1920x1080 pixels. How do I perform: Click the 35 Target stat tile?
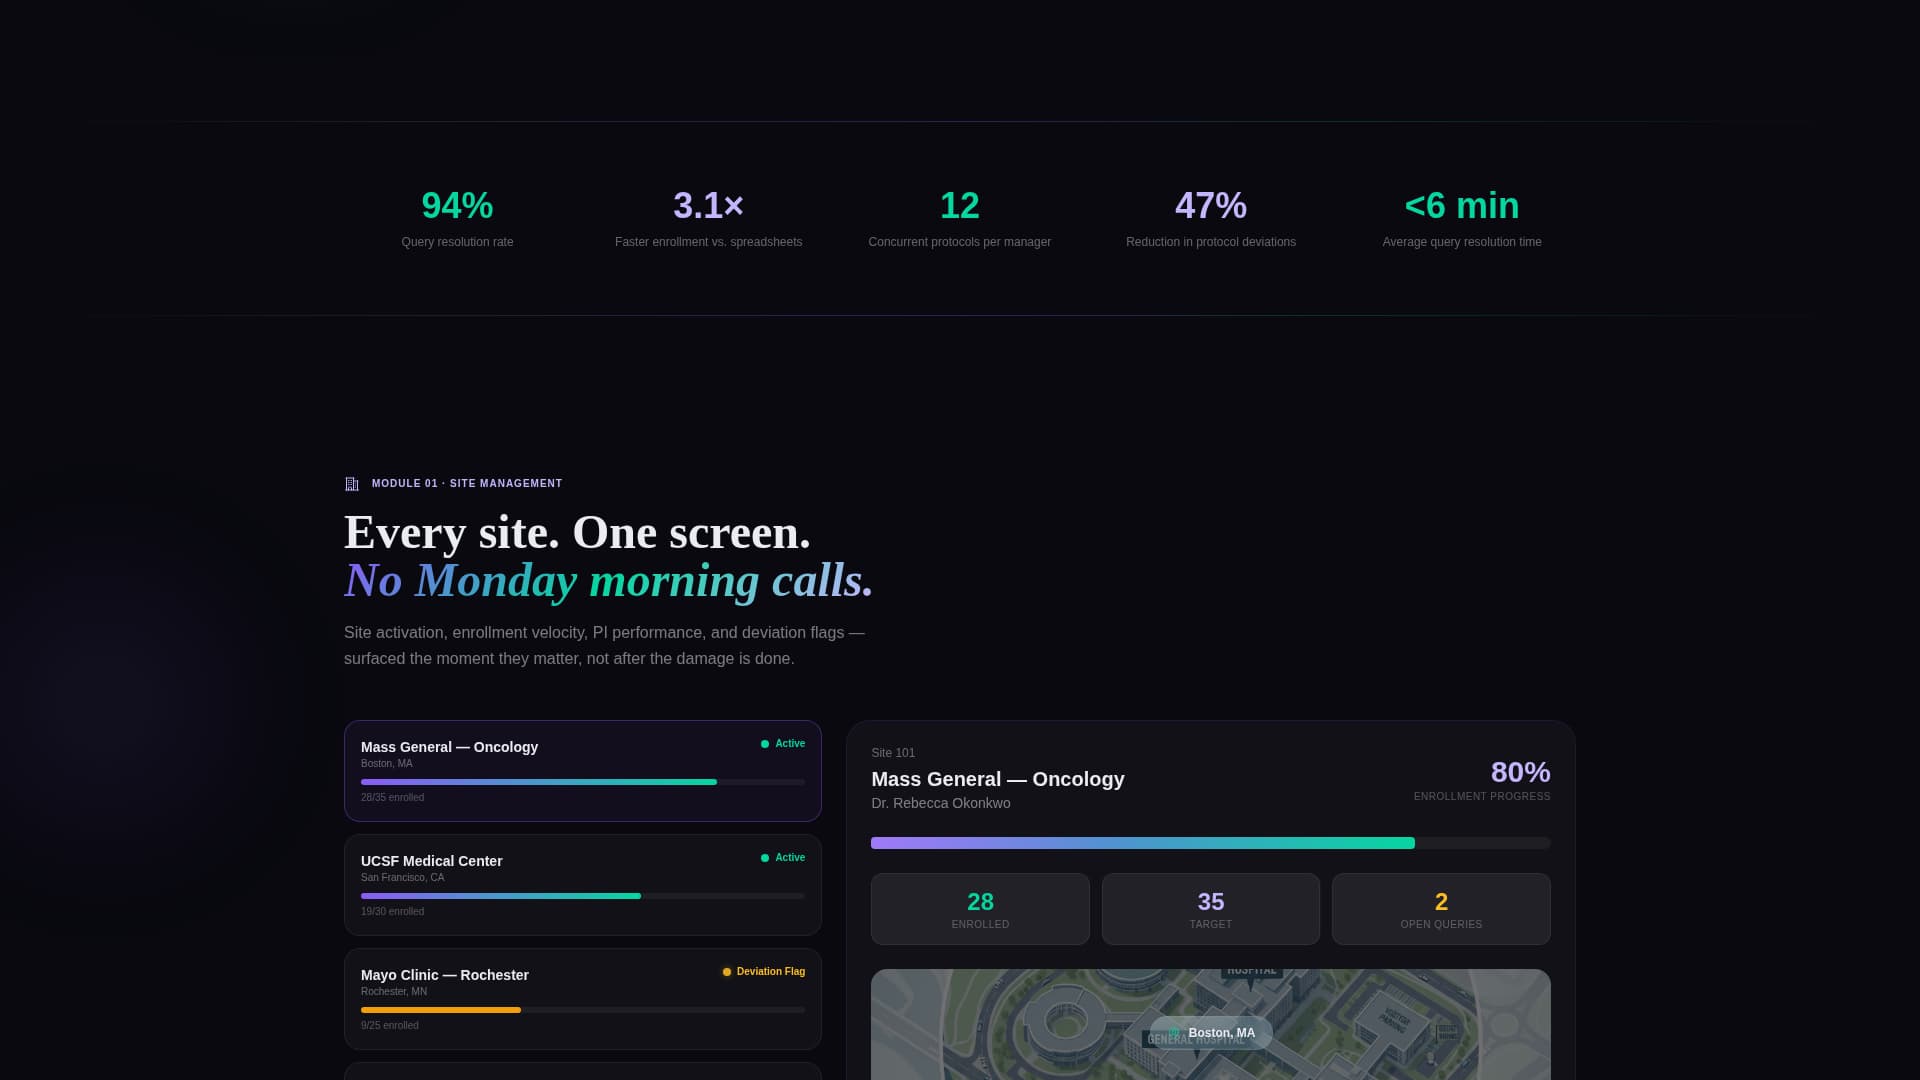click(1211, 909)
